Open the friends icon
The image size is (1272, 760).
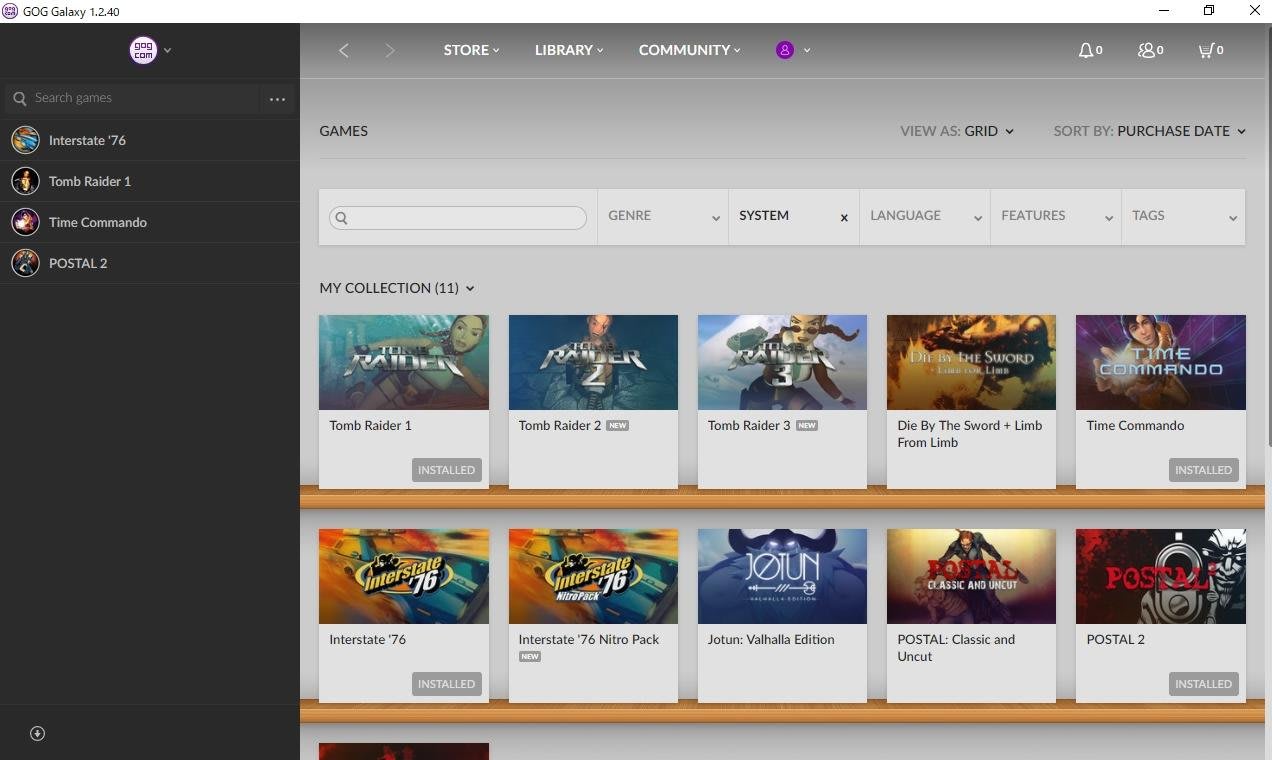[x=1146, y=50]
